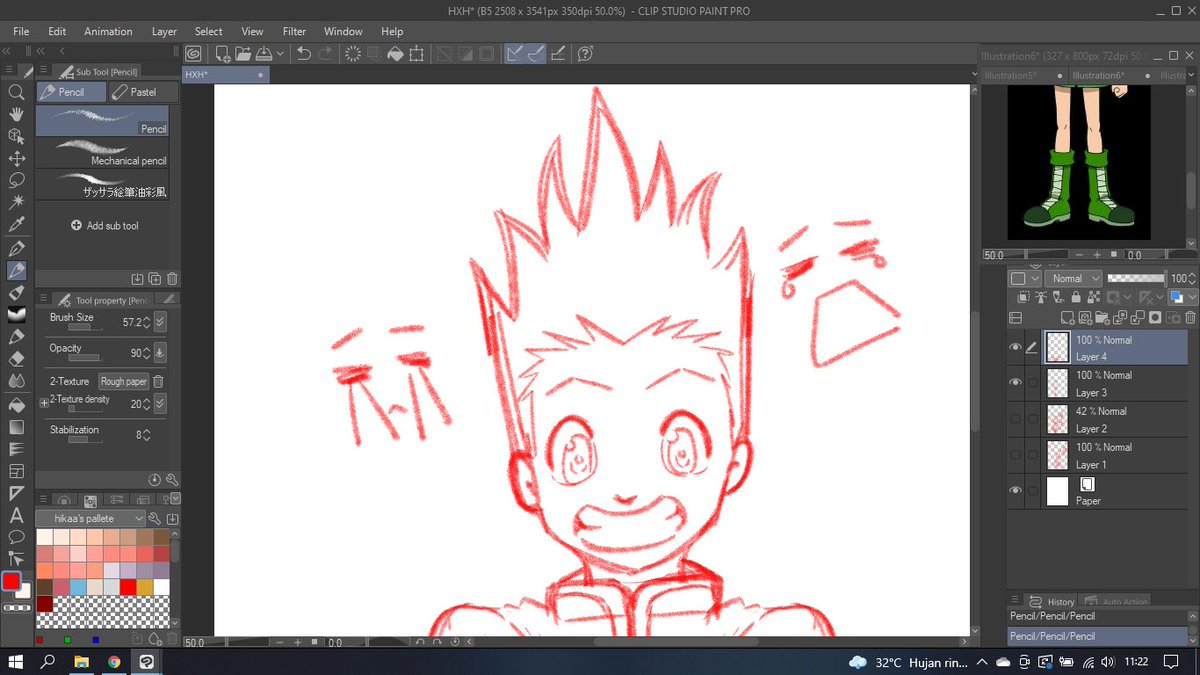Select the Mechanical pencil sub tool
The height and width of the screenshot is (675, 1200).
point(103,154)
